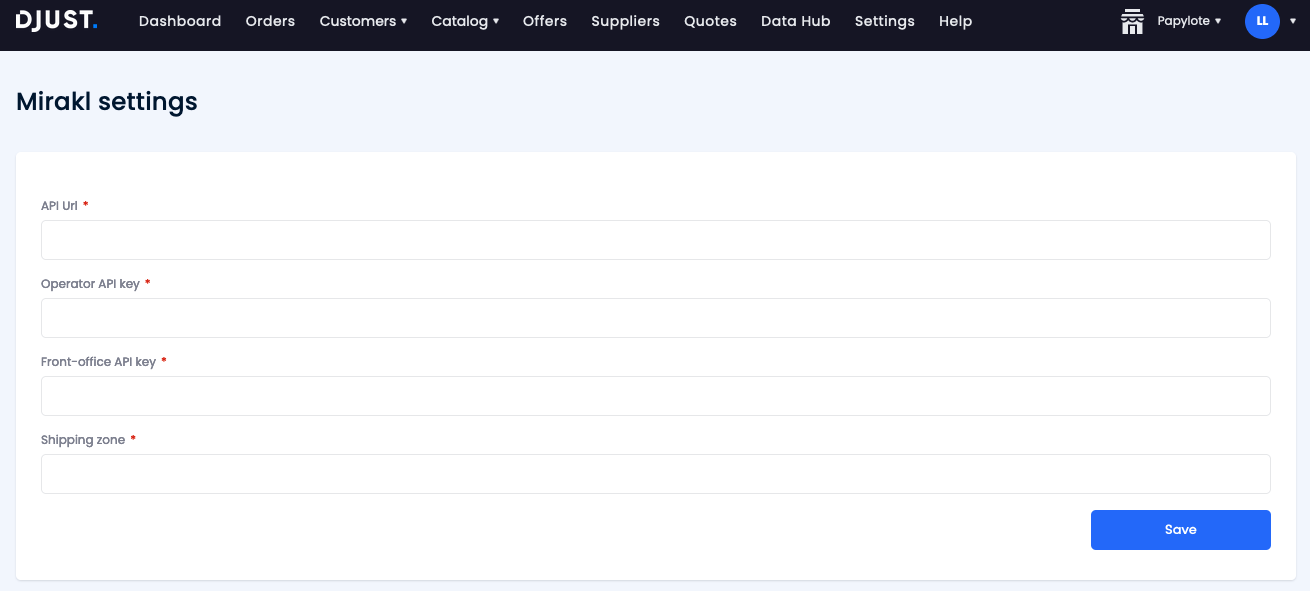Click the storefront icon near Papylote
The image size is (1310, 591).
click(1132, 21)
